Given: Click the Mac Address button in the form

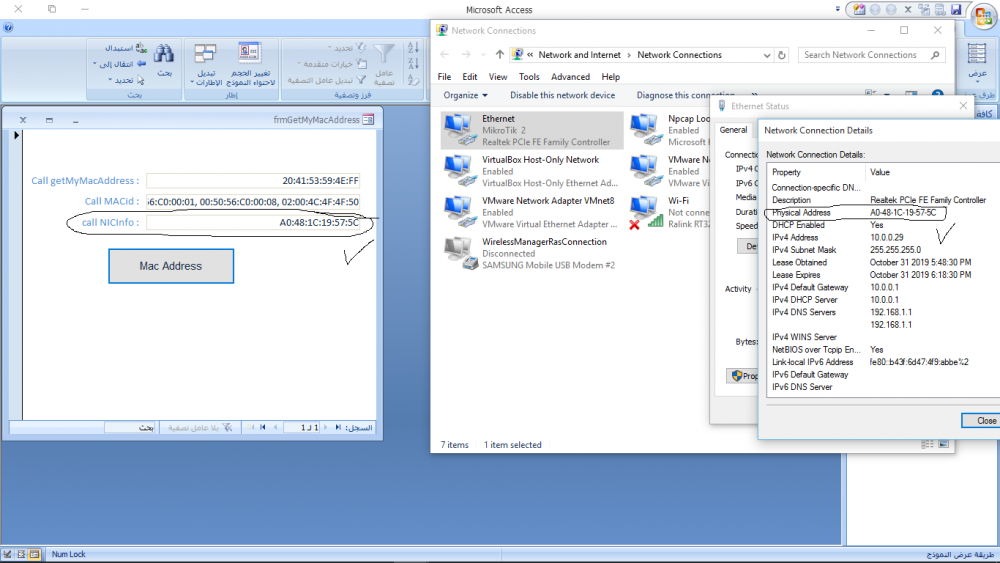Looking at the screenshot, I should click(171, 266).
